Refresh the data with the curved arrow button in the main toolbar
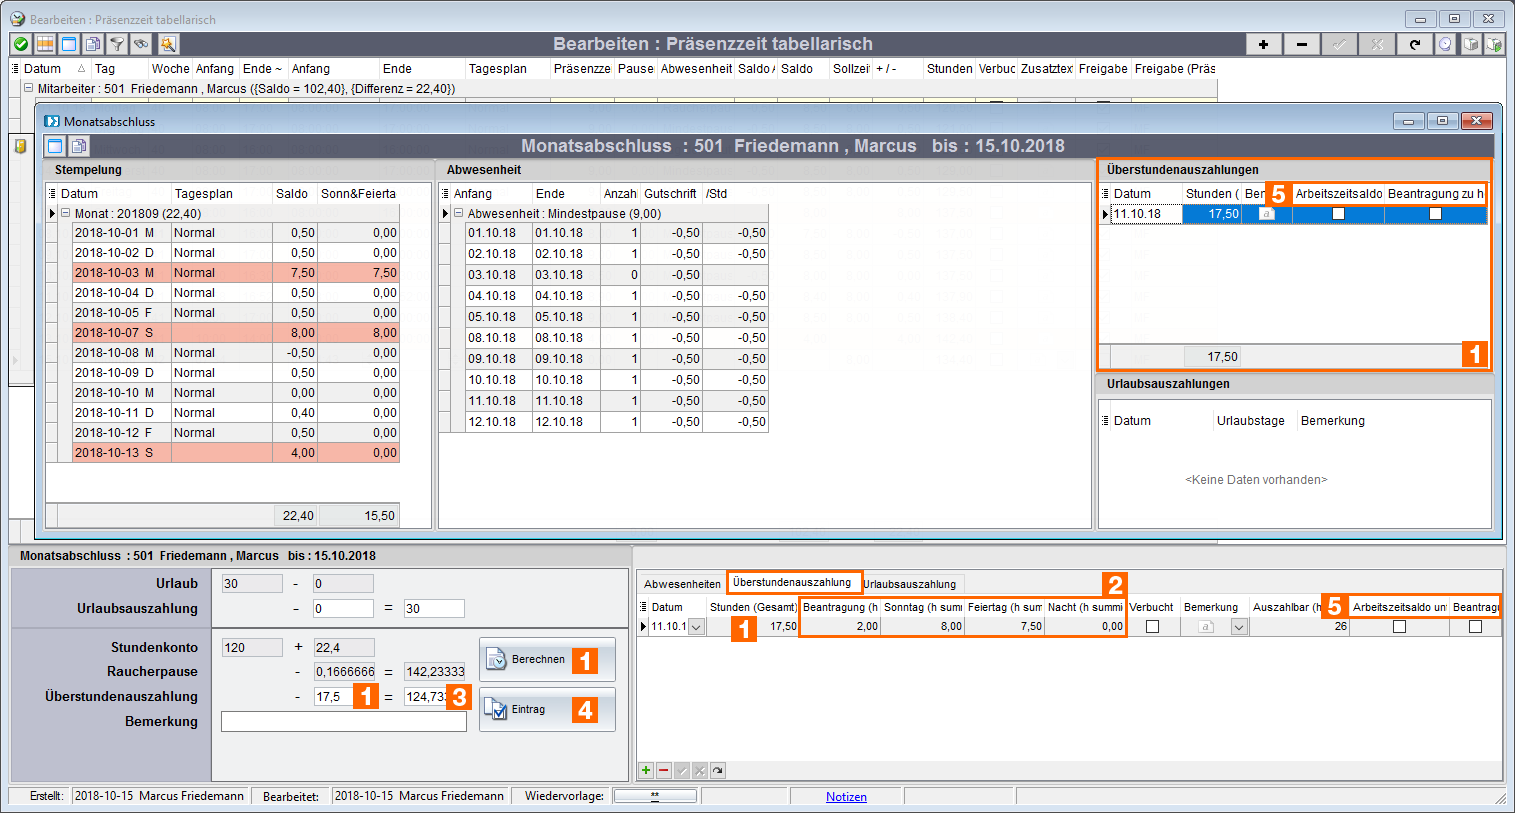 pyautogui.click(x=1415, y=44)
